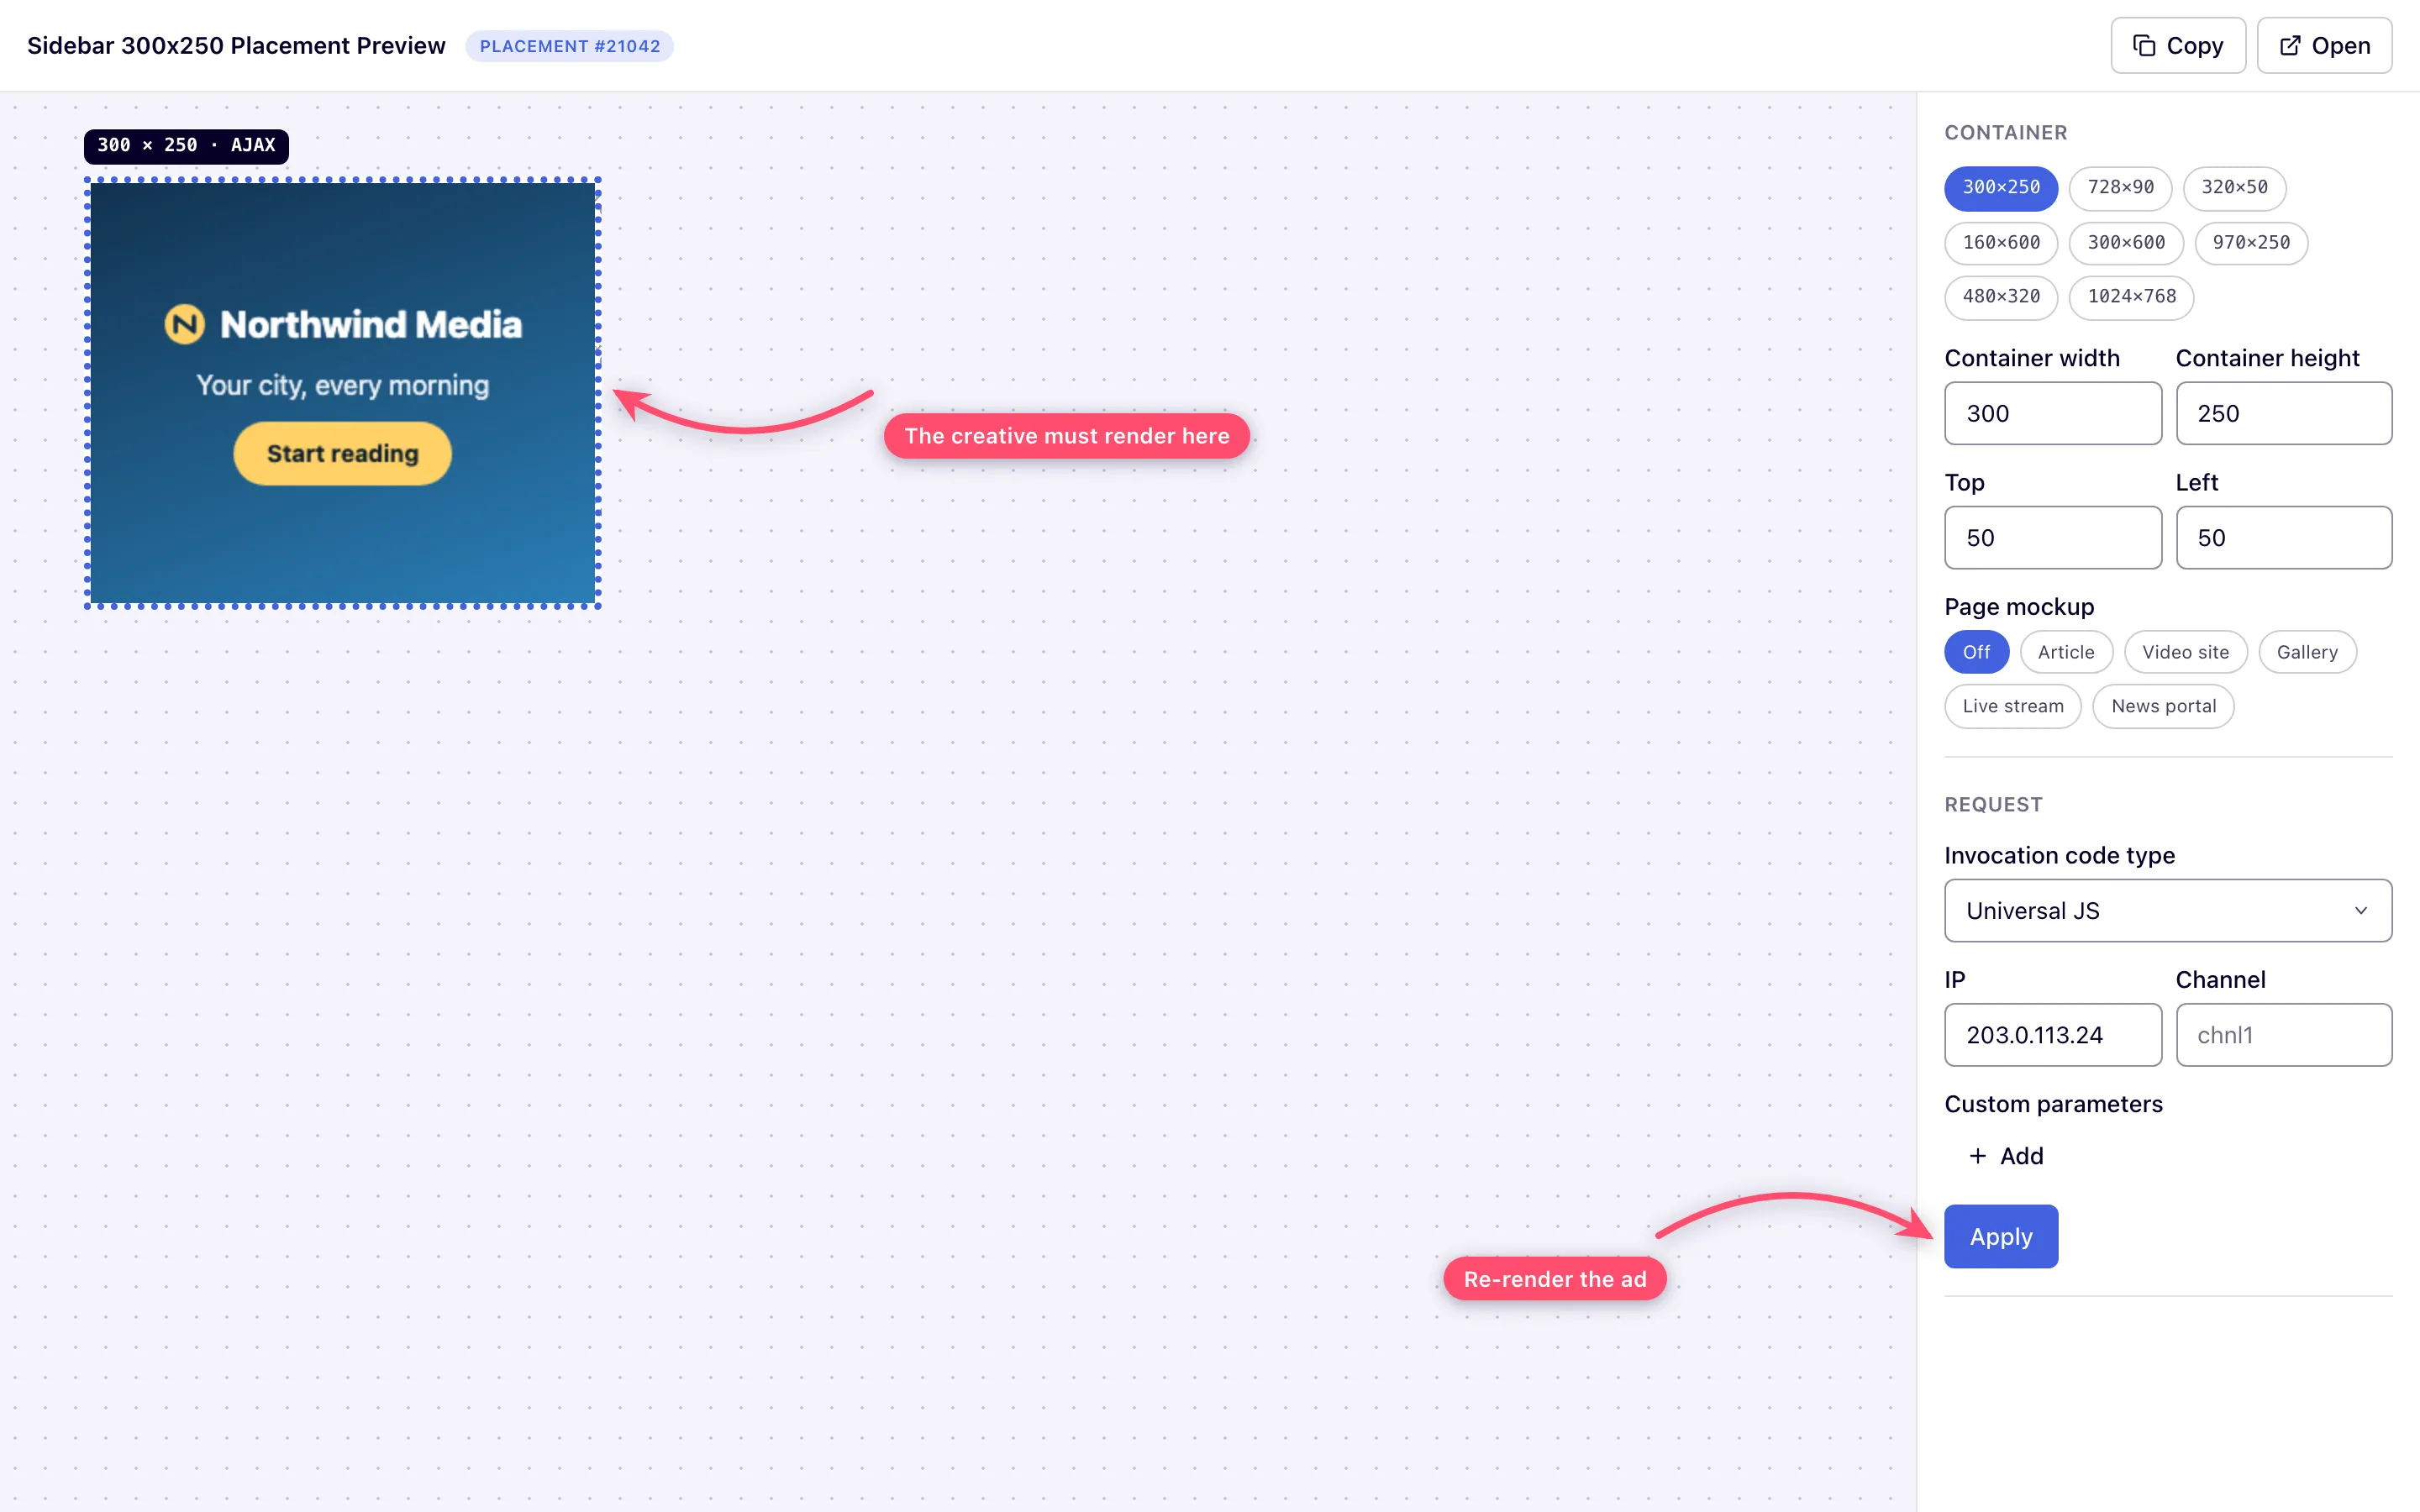Select the 300×250 container size
2420x1512 pixels.
pos(2000,188)
